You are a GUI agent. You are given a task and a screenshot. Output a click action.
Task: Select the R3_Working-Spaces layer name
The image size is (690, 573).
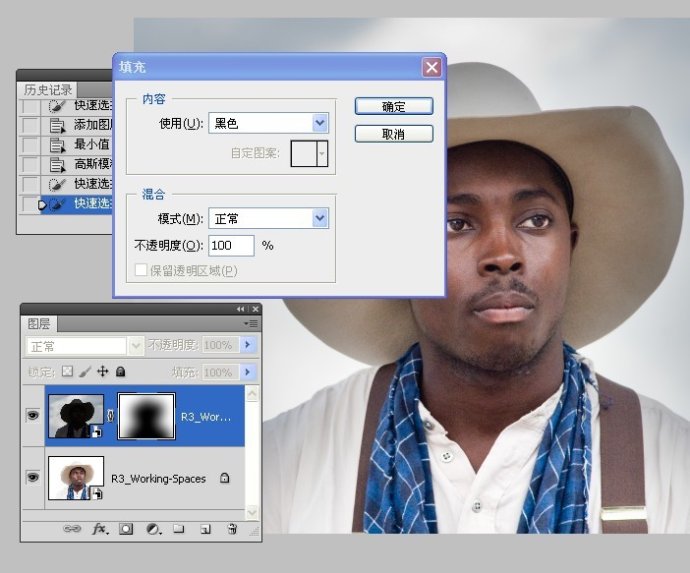[158, 478]
